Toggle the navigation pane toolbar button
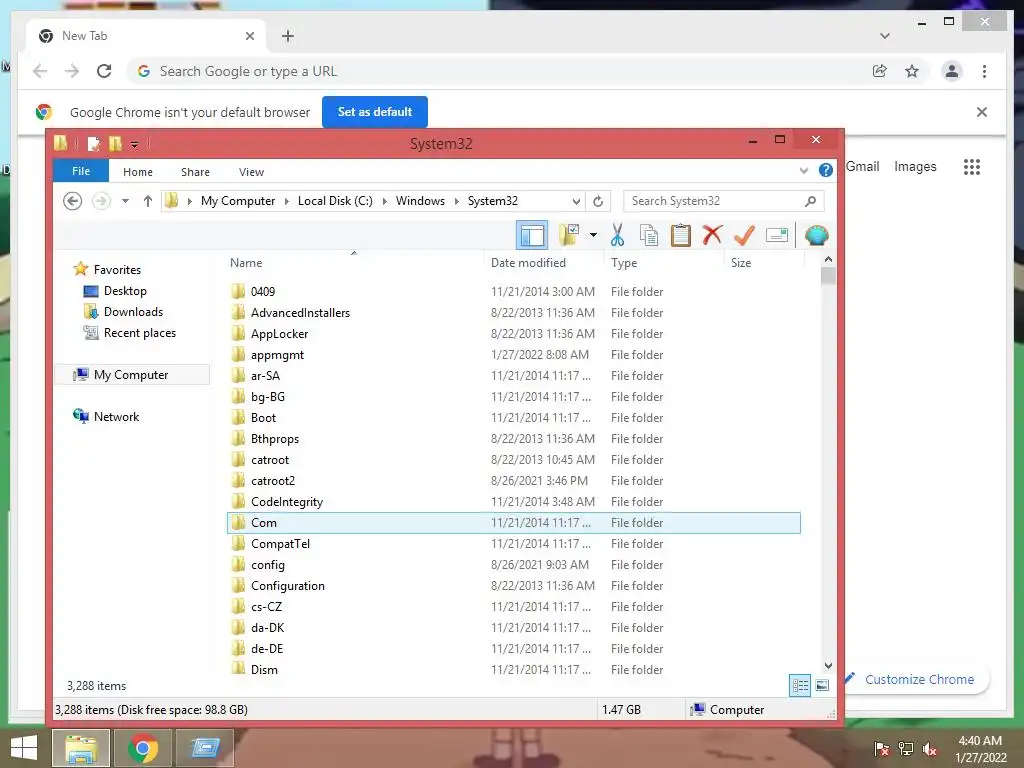 (532, 235)
